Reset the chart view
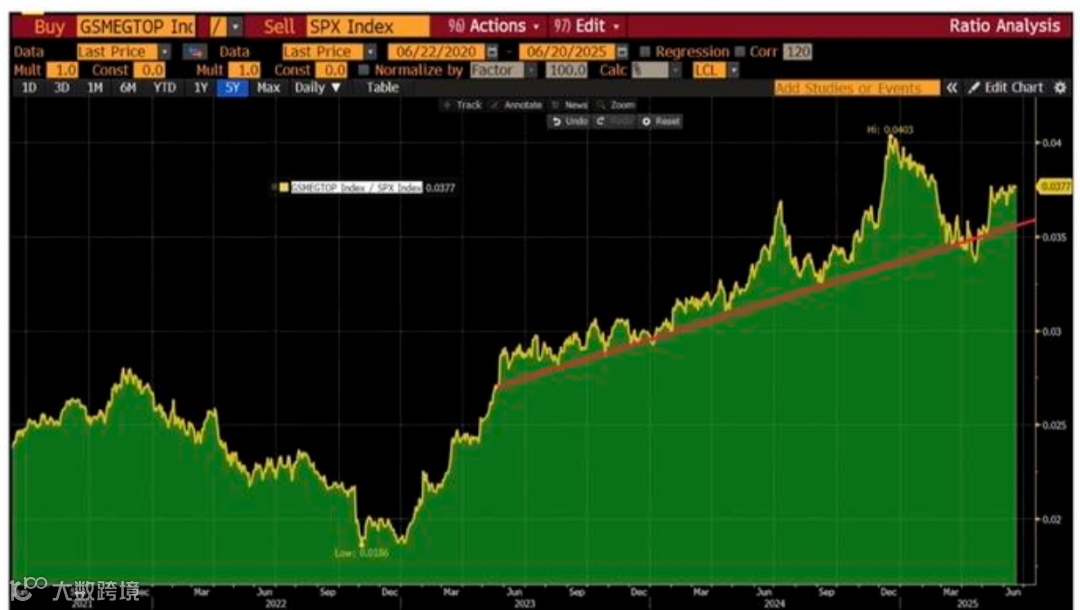The height and width of the screenshot is (610, 1080). [x=660, y=121]
